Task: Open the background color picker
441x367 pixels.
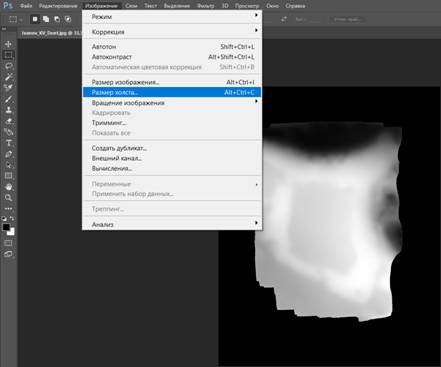Action: click(x=11, y=232)
